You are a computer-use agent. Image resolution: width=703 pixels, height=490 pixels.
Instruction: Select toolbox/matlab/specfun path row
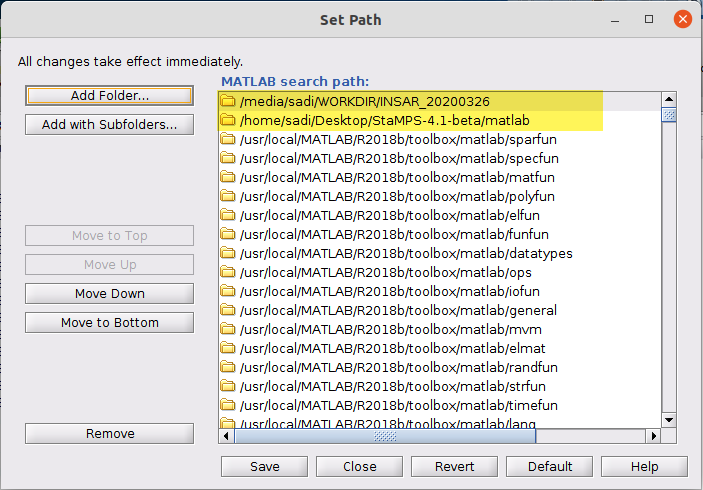tap(440, 158)
